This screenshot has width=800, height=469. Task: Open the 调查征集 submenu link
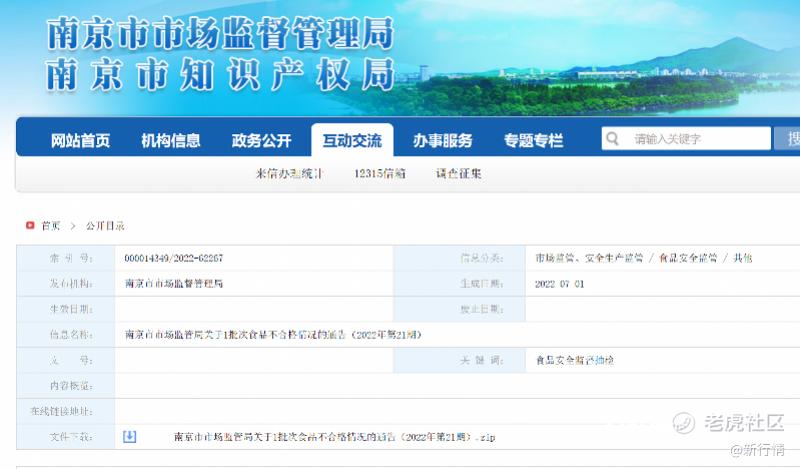tap(458, 174)
